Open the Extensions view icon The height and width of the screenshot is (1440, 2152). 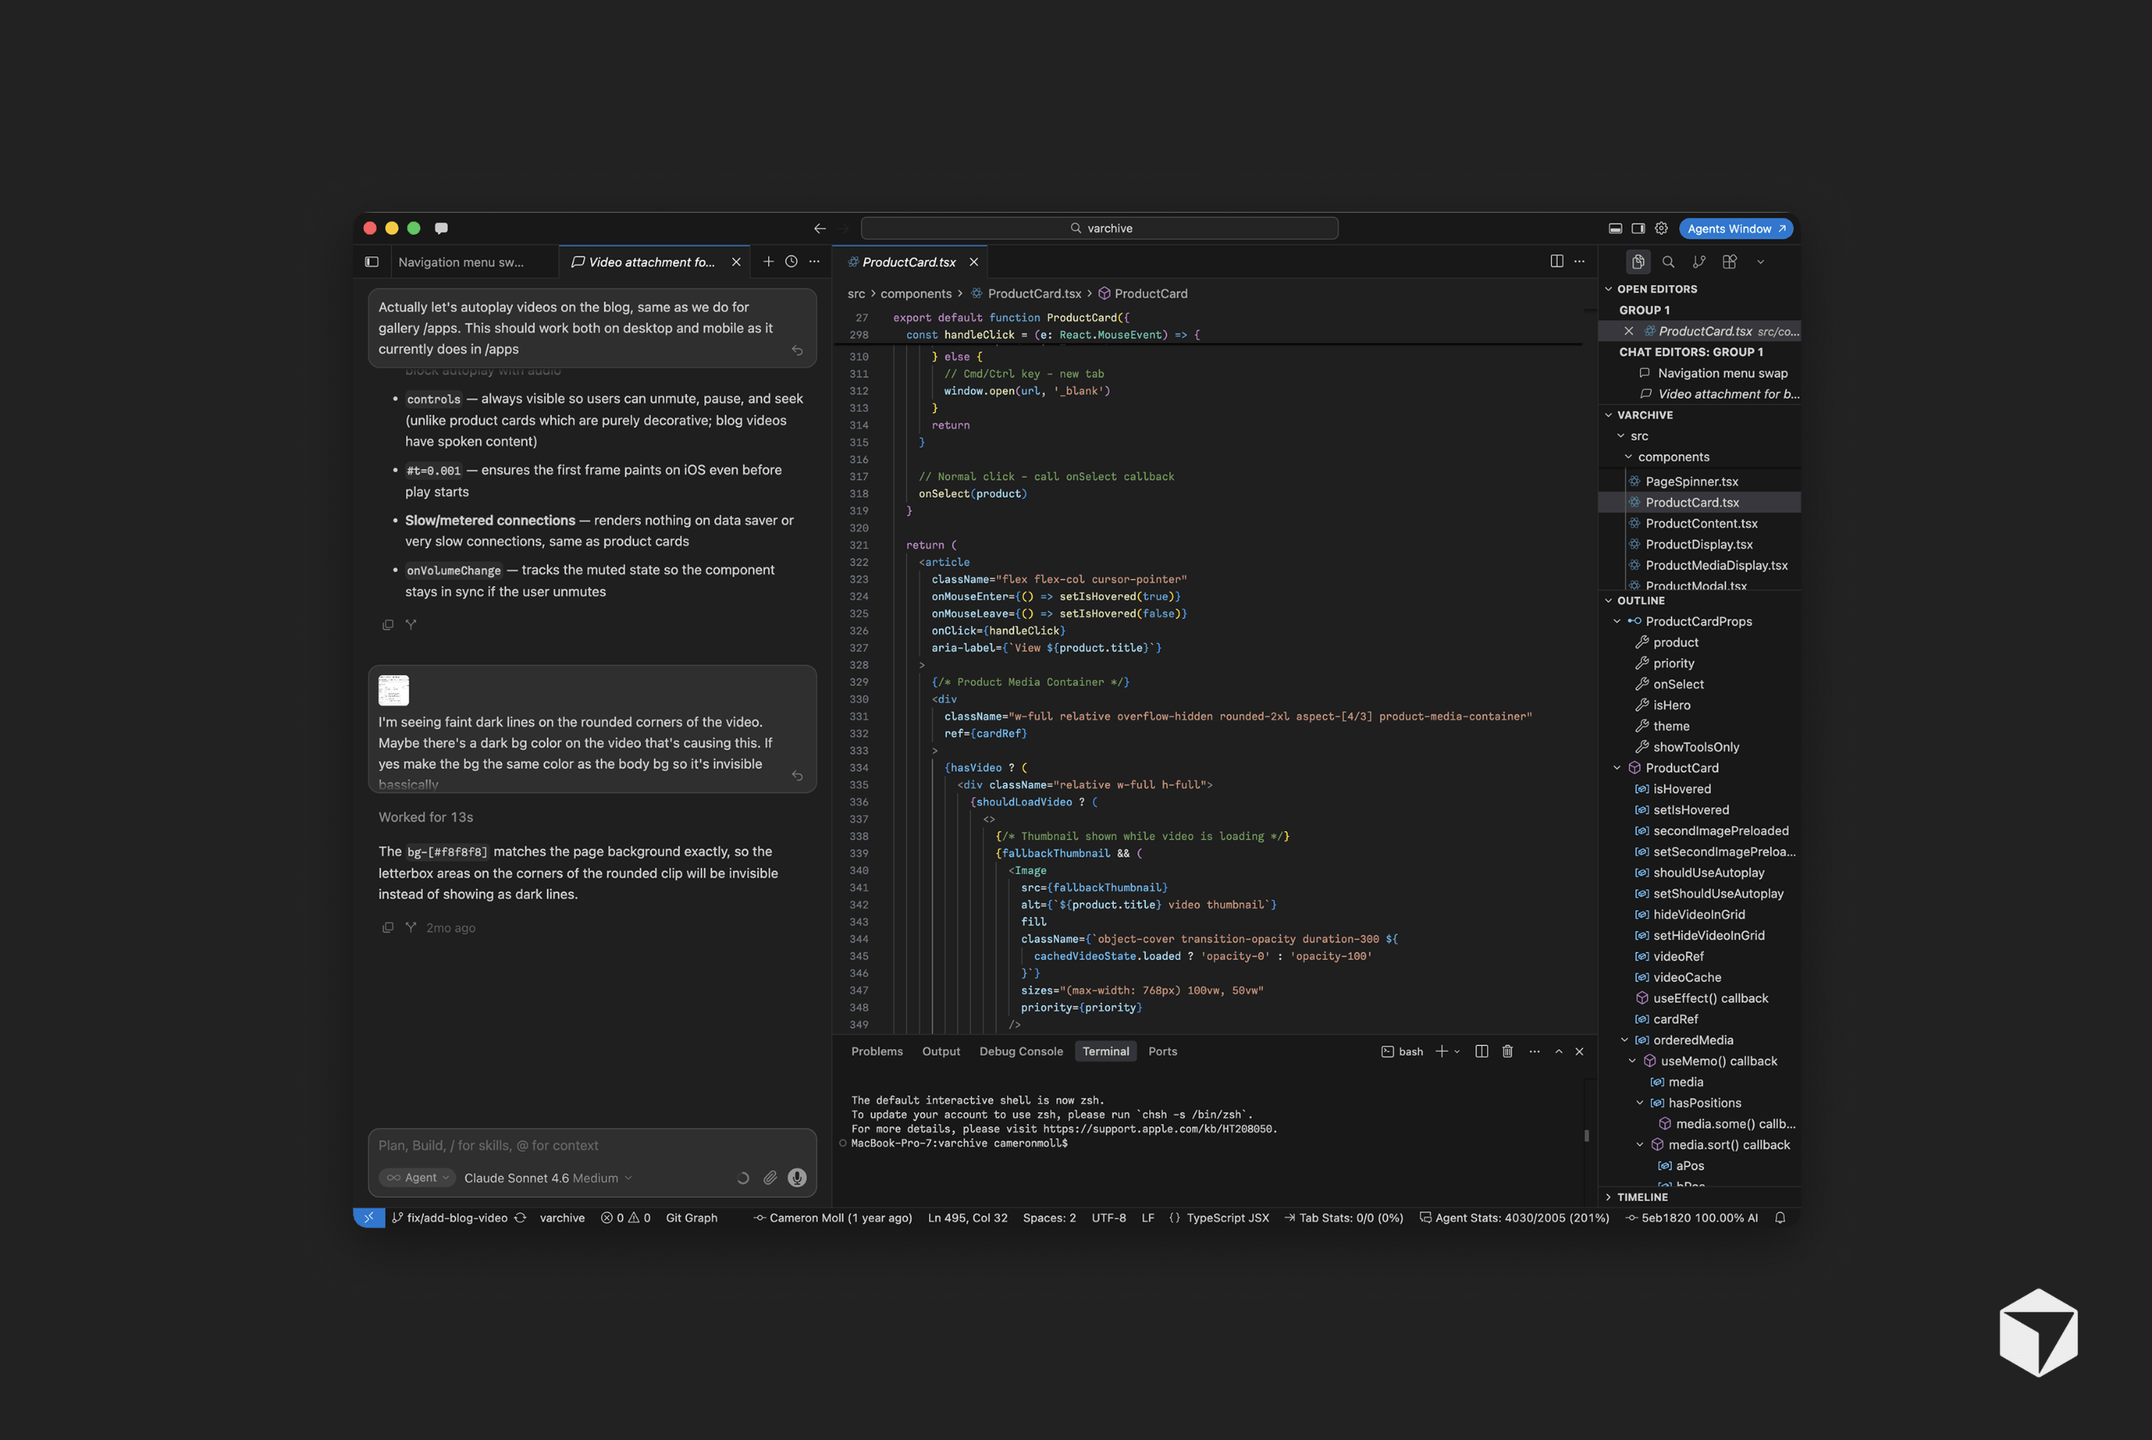click(1729, 262)
